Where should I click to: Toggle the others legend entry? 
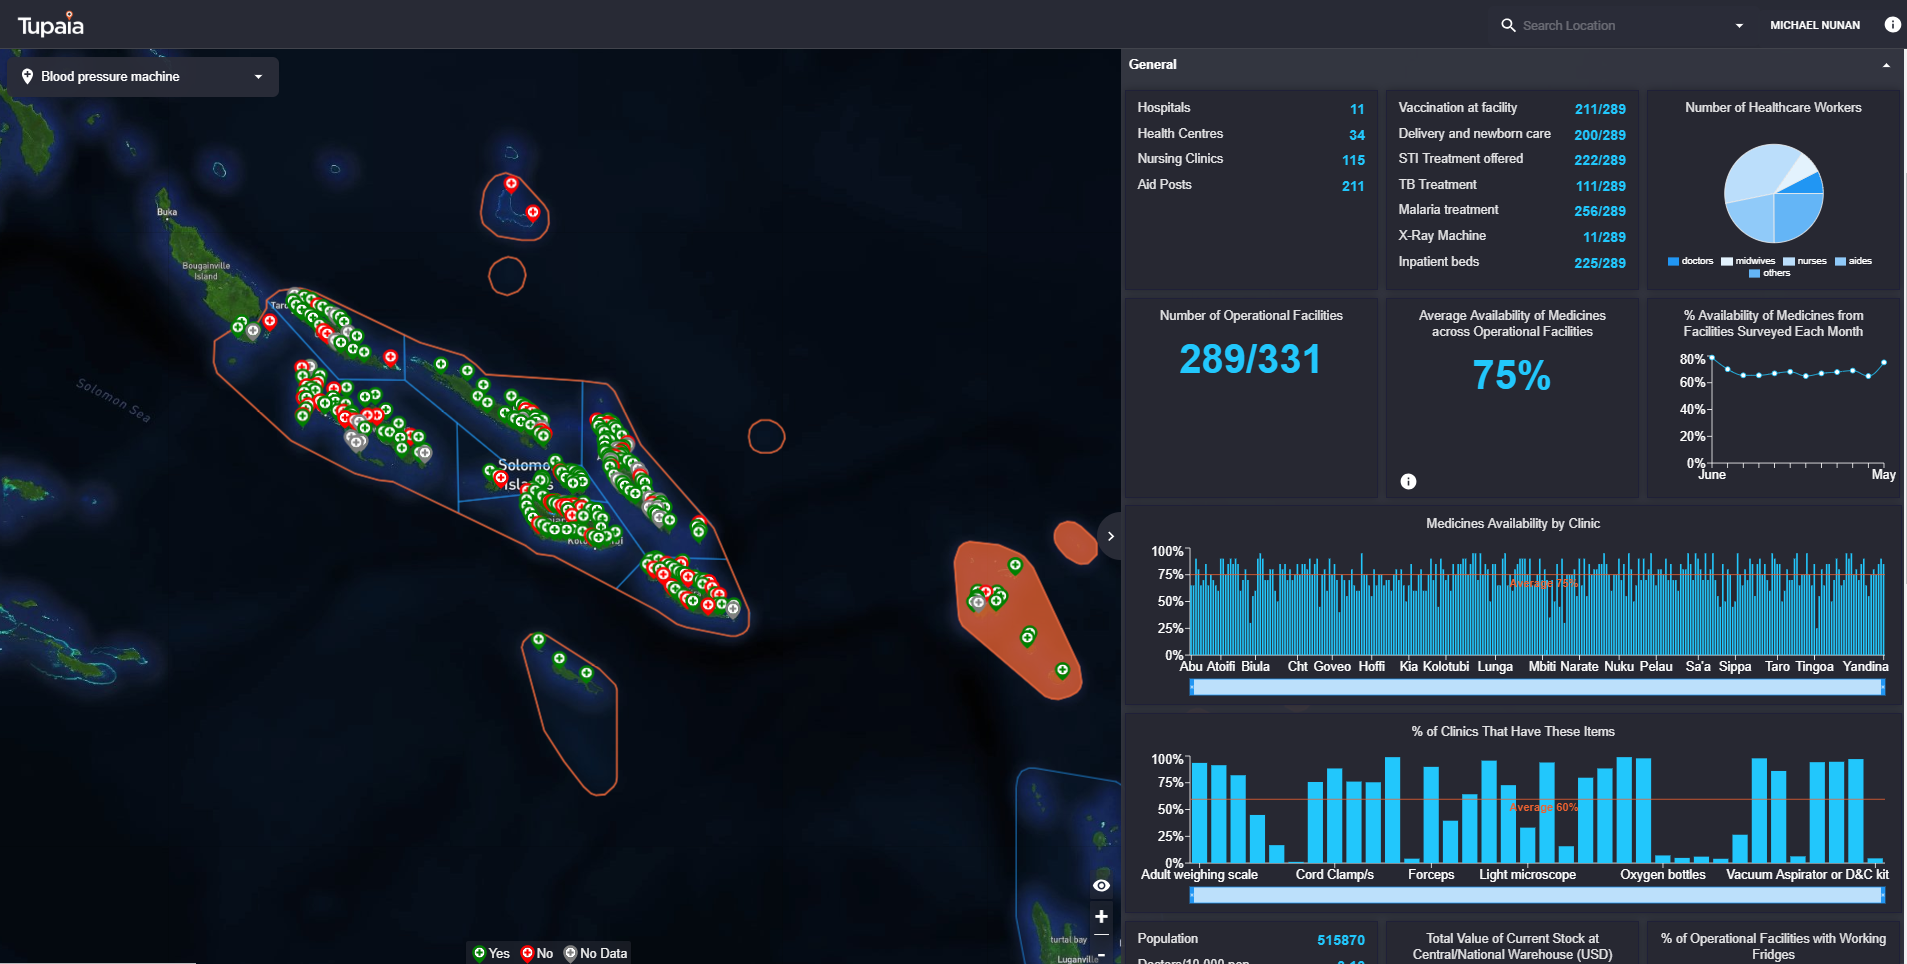[x=1770, y=273]
